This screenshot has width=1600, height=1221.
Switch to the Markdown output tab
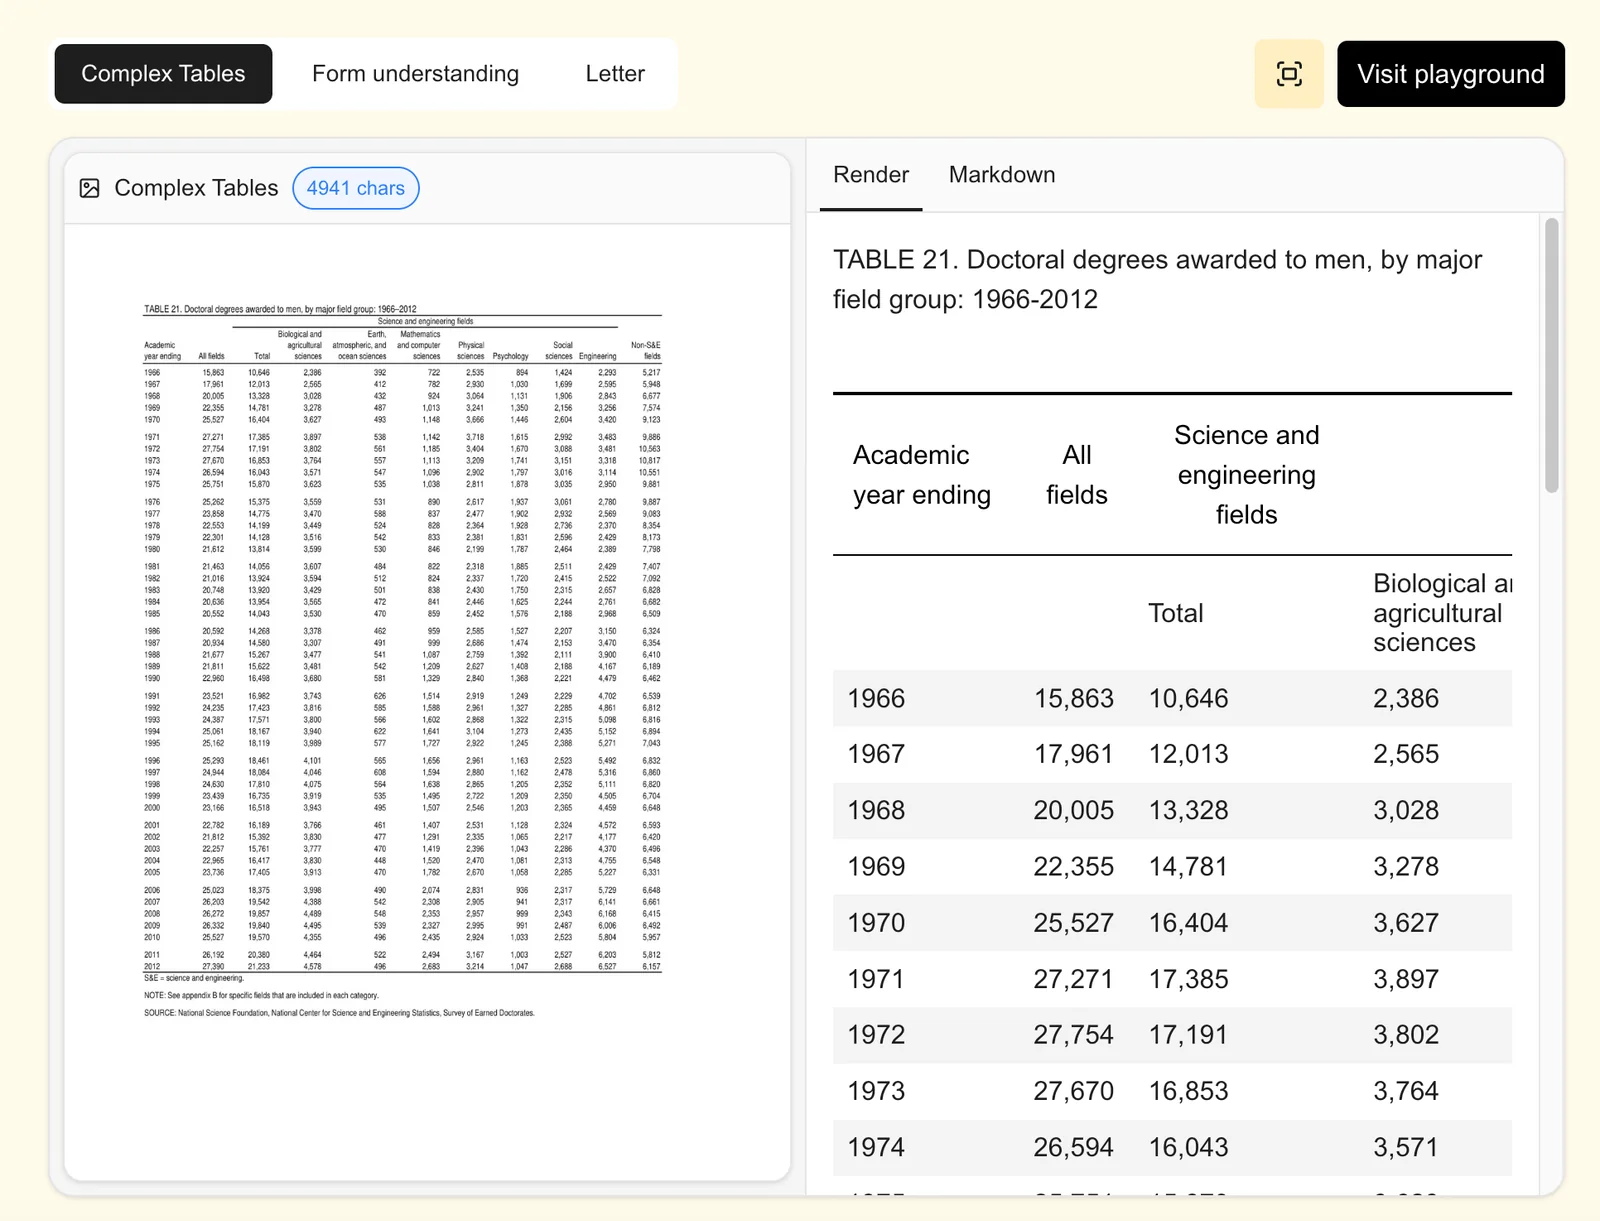pyautogui.click(x=1001, y=175)
